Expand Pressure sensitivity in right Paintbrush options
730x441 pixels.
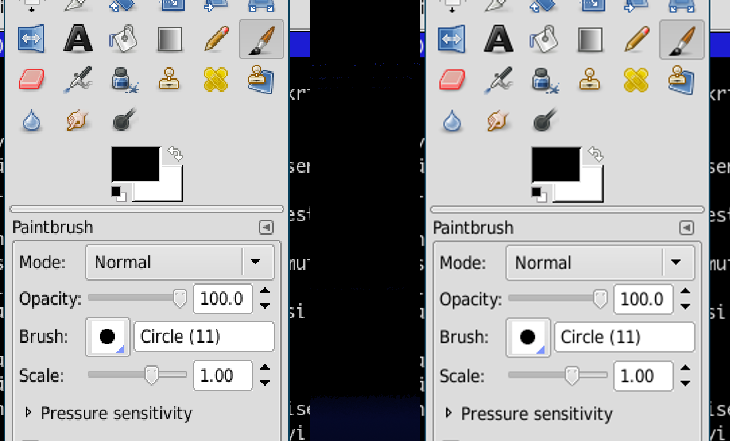point(535,413)
